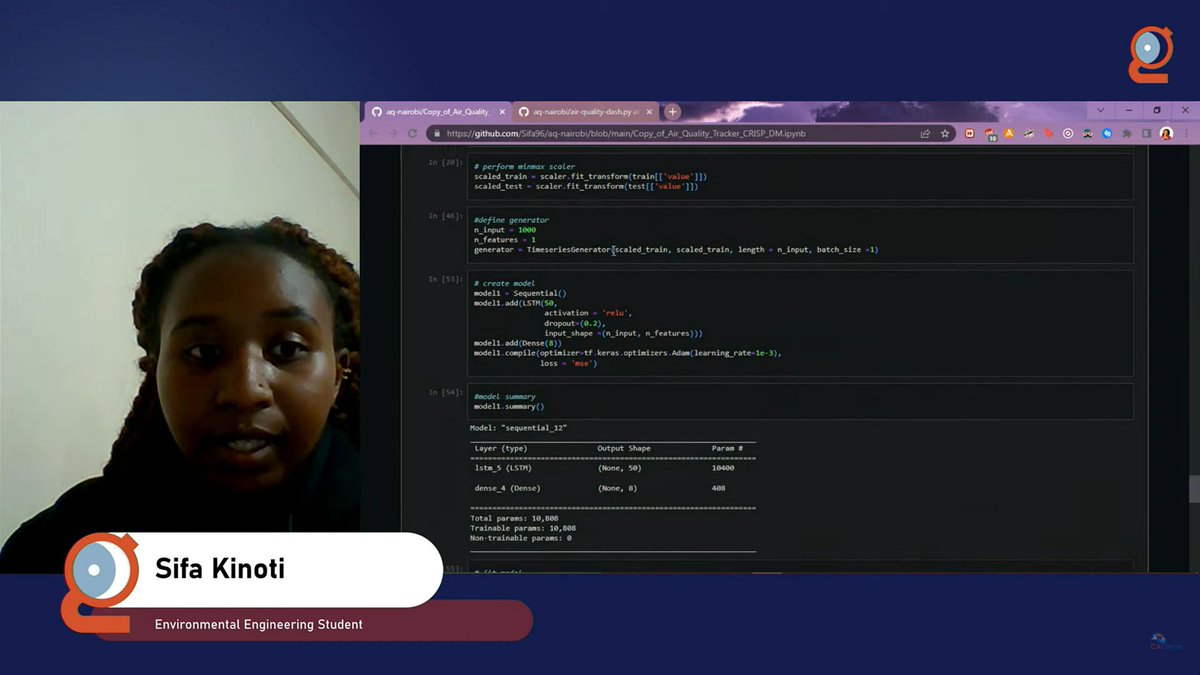Go back to the previous page
The image size is (1200, 675).
[x=375, y=133]
